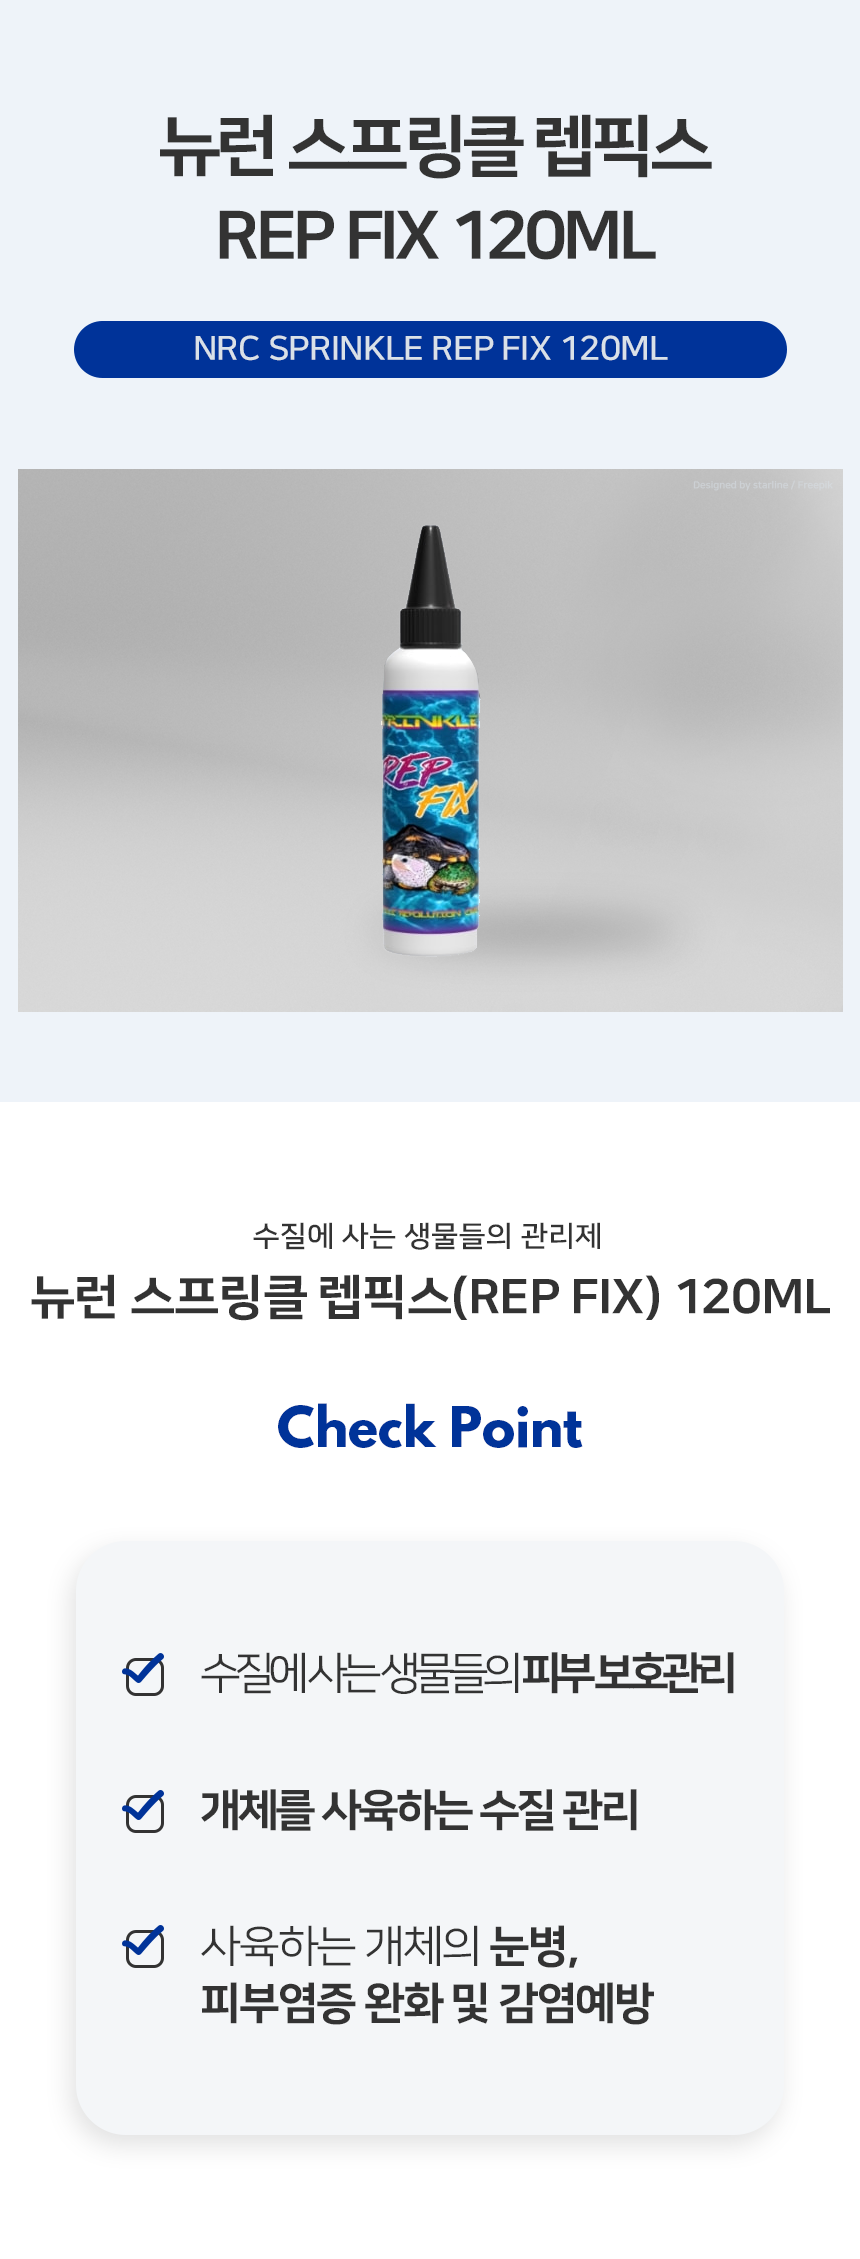This screenshot has height=2259, width=860.
Task: Click the Check Point heading
Action: coord(430,1427)
